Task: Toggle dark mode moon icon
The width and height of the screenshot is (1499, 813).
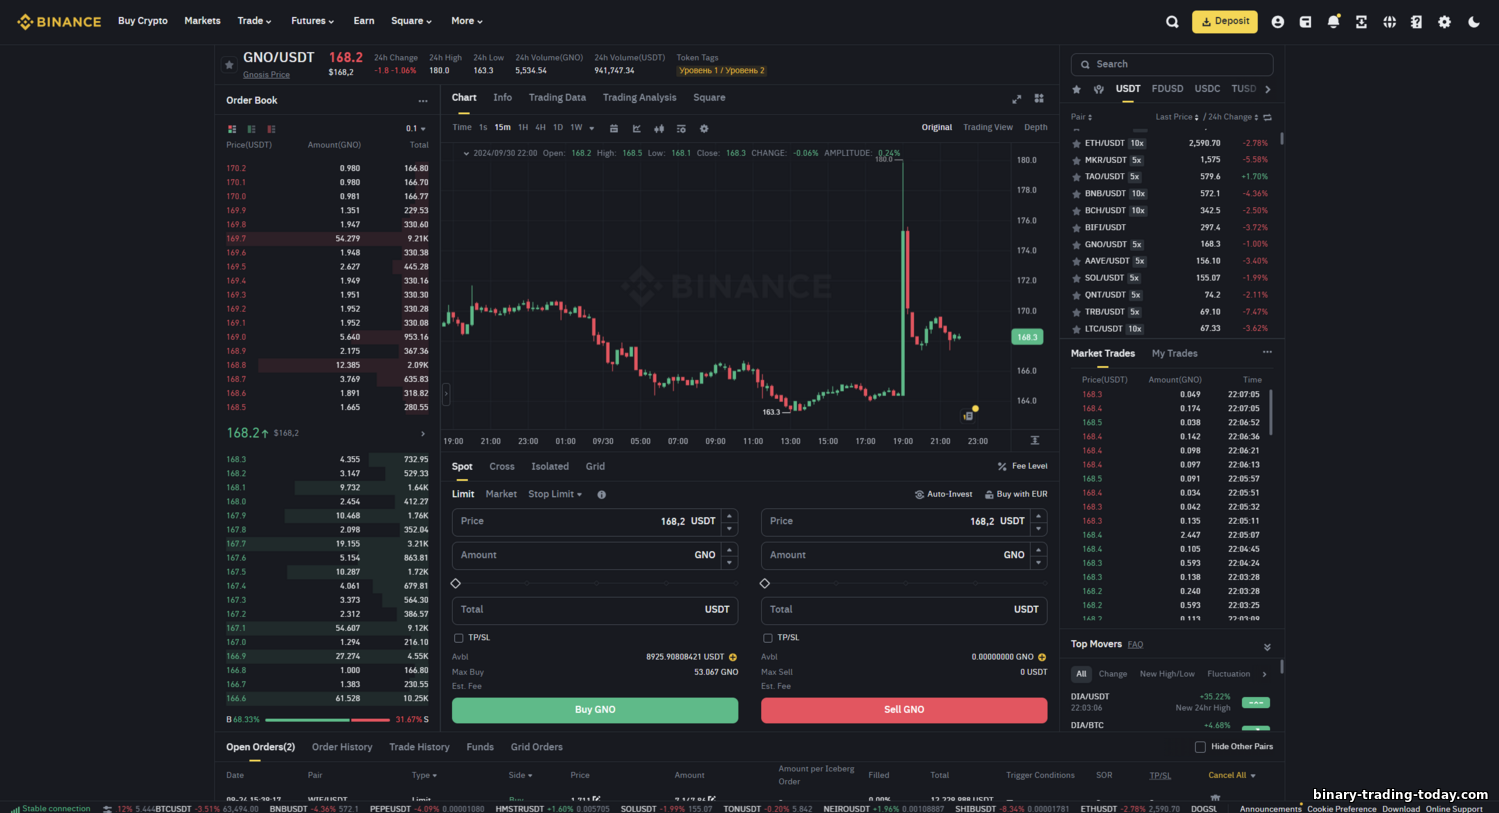Action: tap(1474, 21)
